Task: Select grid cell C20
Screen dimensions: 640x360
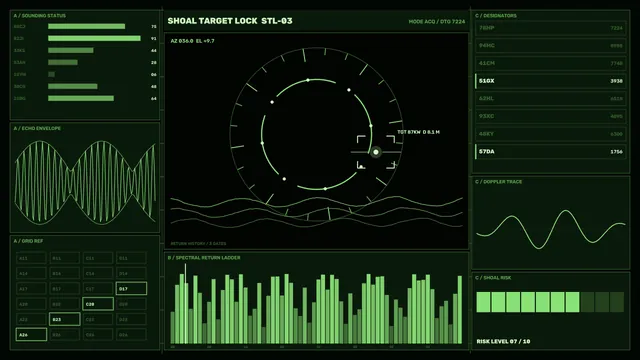Action: (98, 304)
